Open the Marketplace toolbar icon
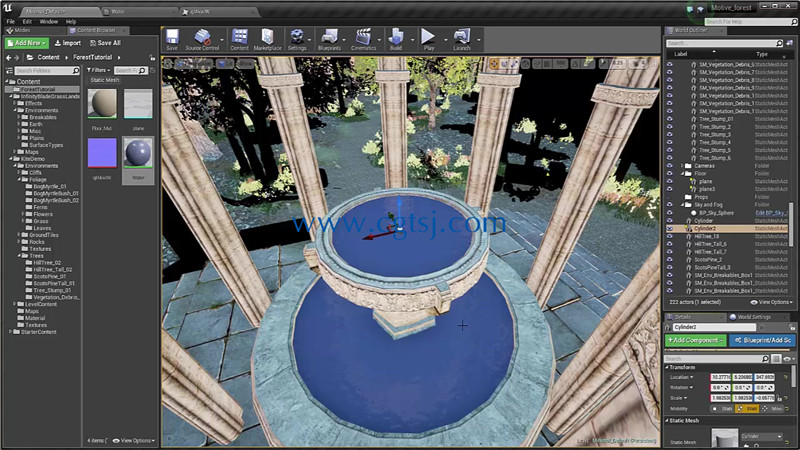Image resolution: width=800 pixels, height=450 pixels. pos(267,39)
